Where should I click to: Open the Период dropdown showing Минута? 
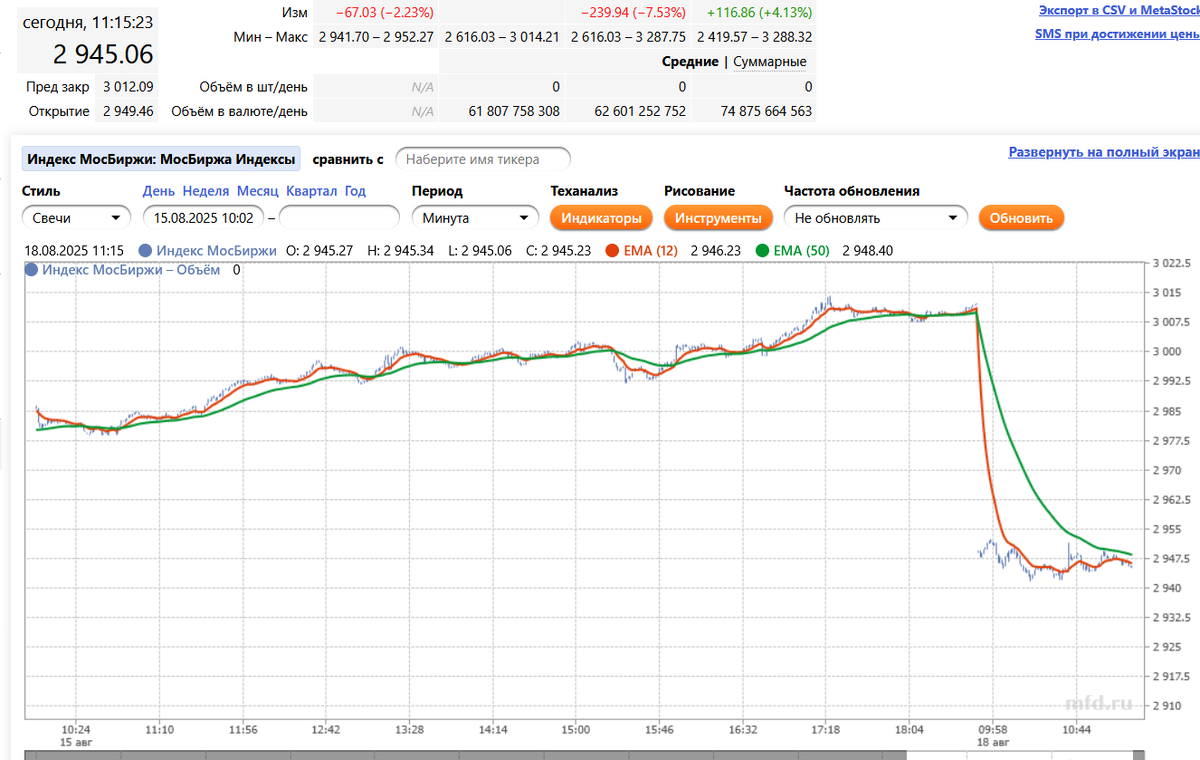(x=475, y=217)
